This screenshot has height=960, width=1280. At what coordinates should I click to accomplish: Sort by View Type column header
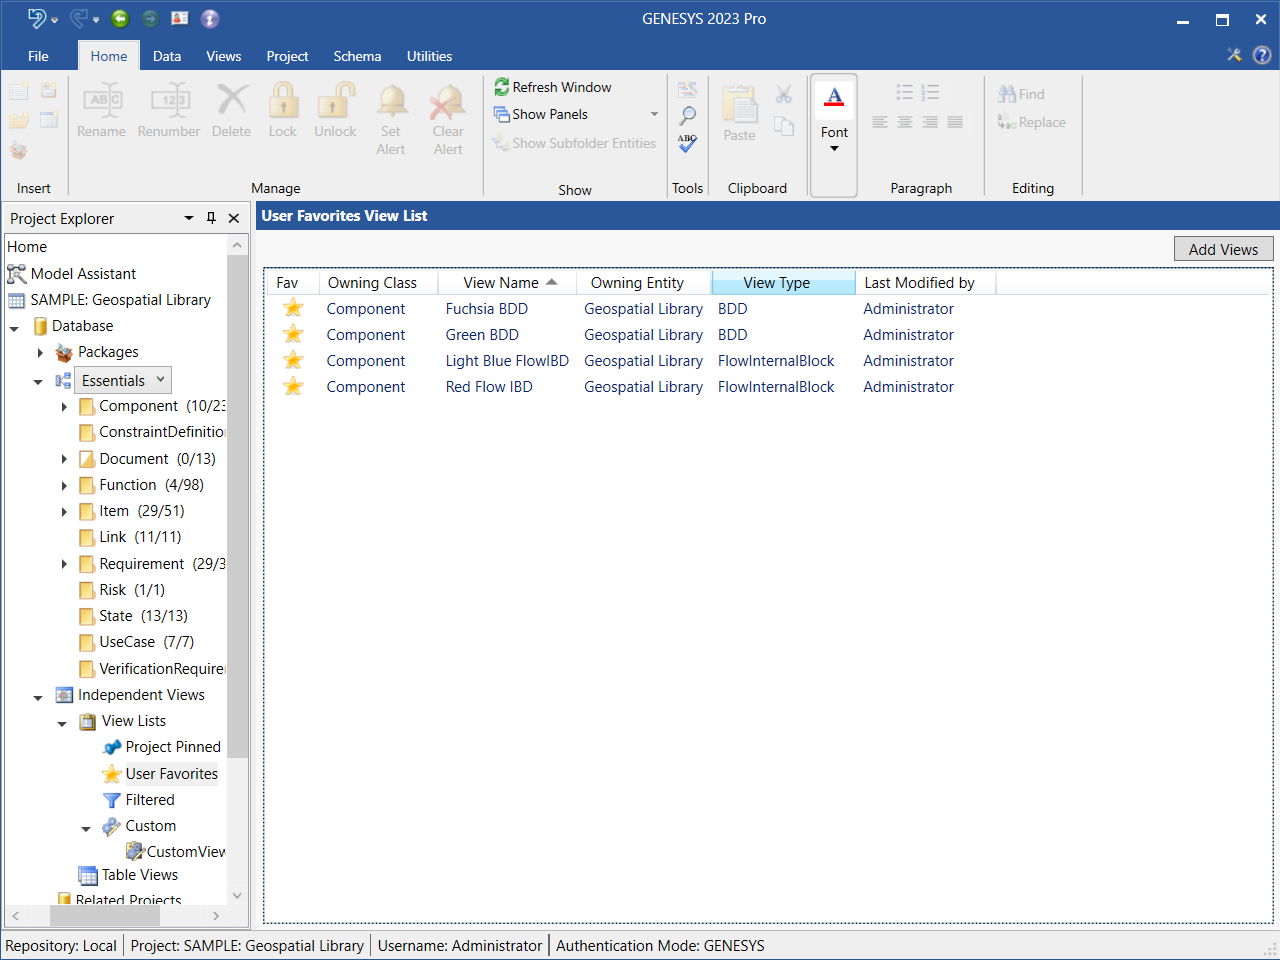pyautogui.click(x=777, y=283)
